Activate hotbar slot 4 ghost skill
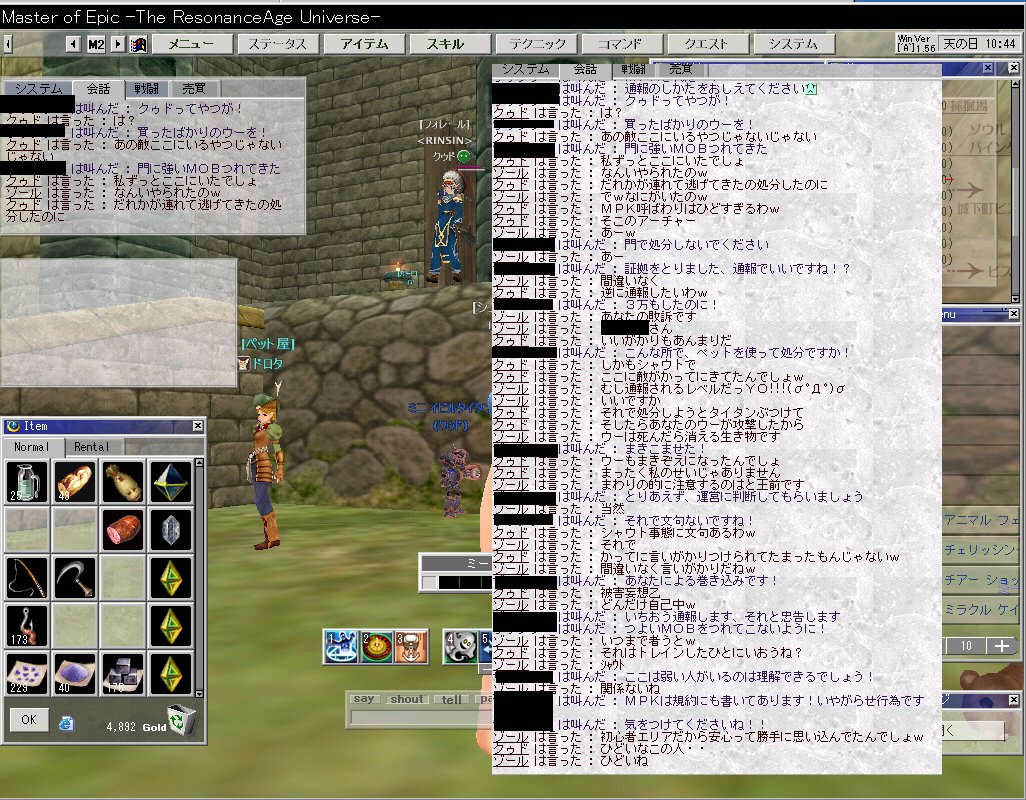 click(461, 646)
